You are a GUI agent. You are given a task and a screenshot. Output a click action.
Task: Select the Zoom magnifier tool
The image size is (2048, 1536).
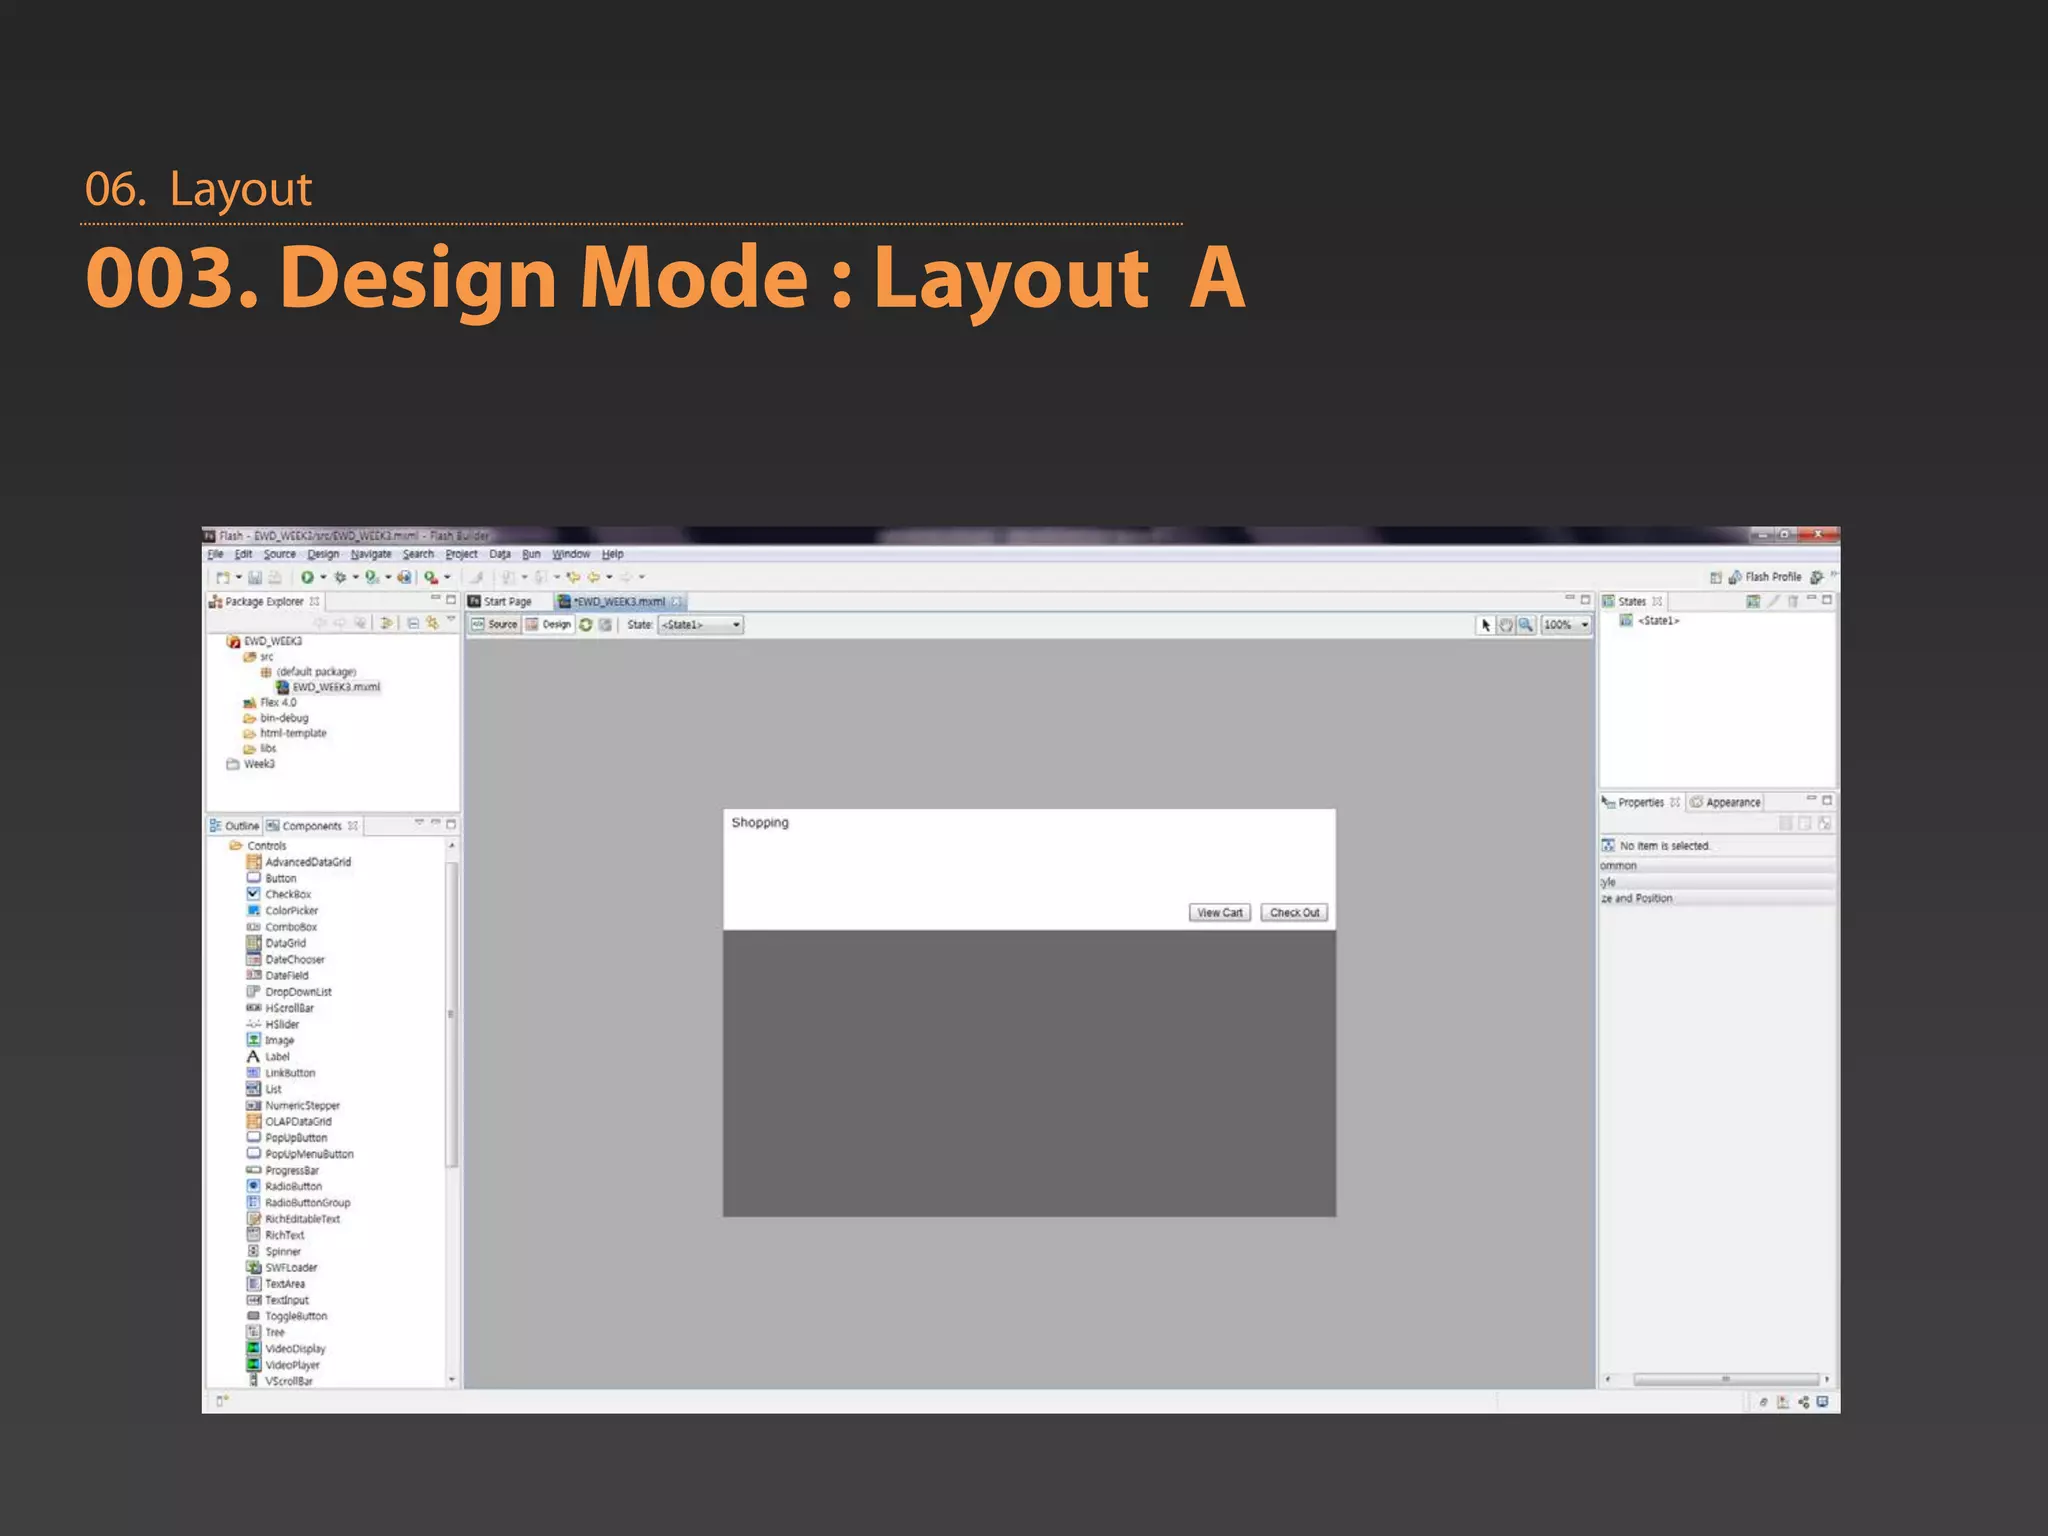[x=1526, y=625]
